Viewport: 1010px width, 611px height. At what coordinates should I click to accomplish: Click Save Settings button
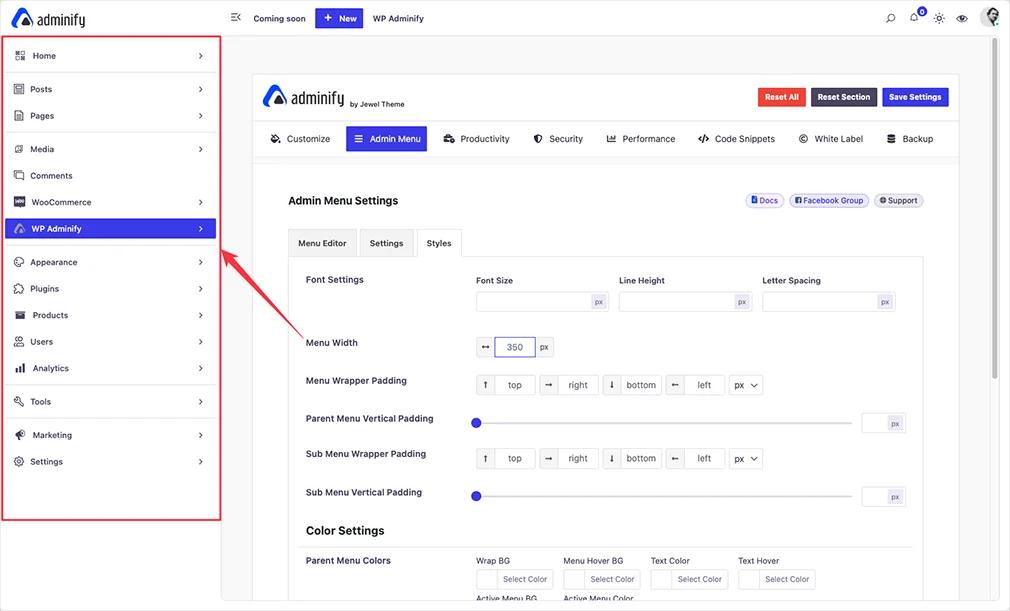click(915, 97)
